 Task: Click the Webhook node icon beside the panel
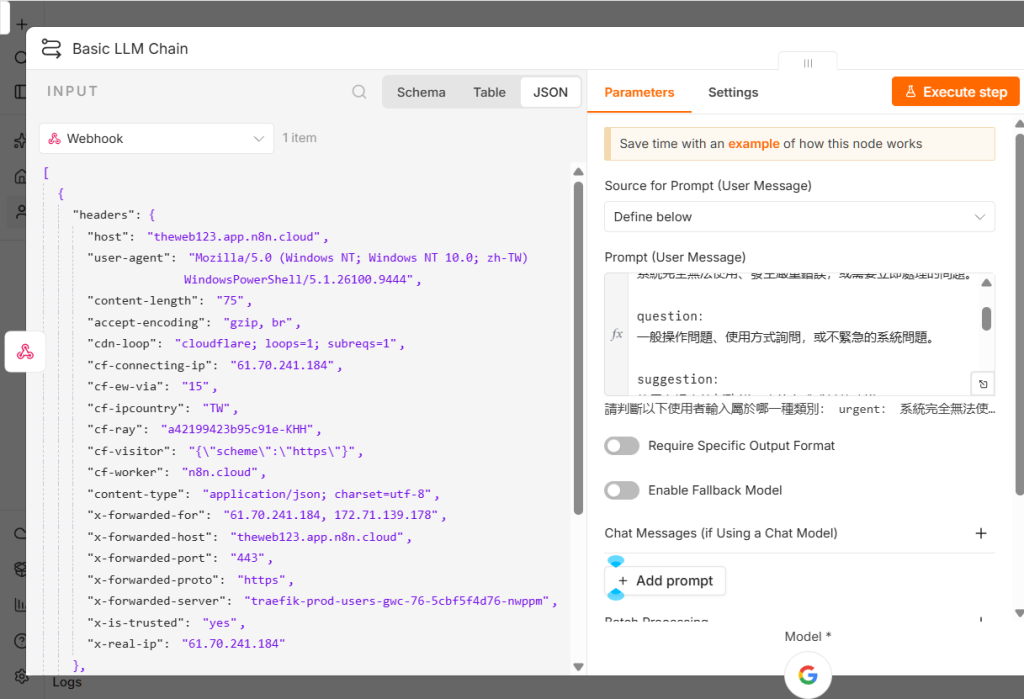[25, 352]
